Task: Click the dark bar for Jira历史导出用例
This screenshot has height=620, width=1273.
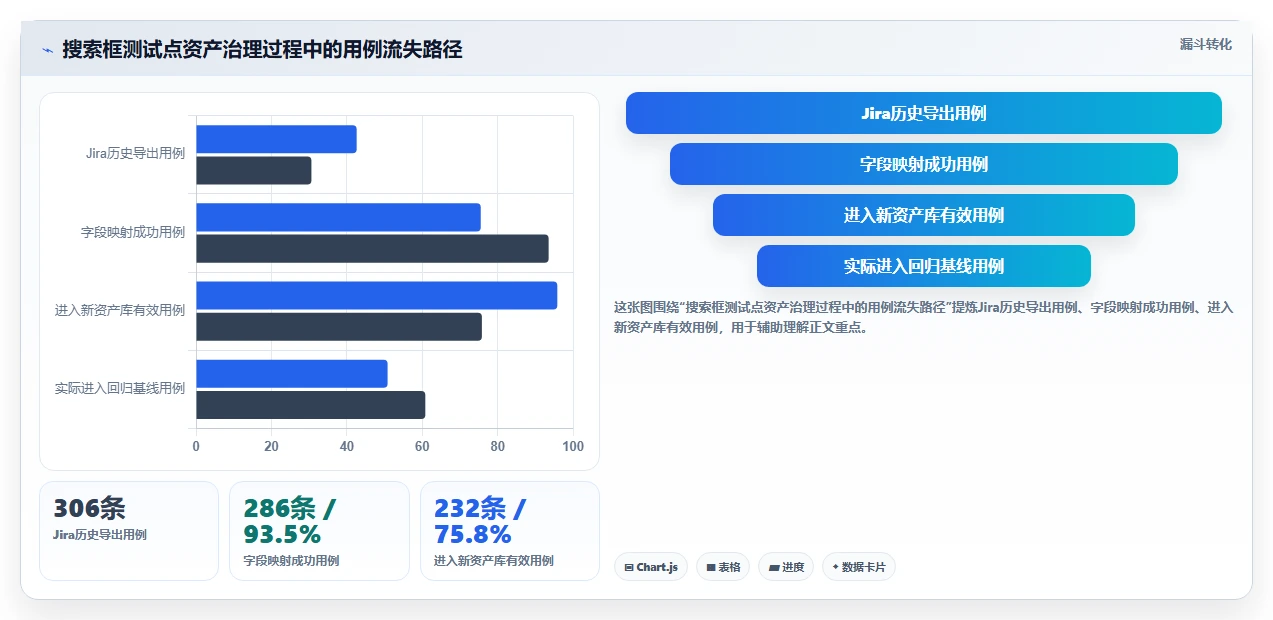Action: [254, 171]
